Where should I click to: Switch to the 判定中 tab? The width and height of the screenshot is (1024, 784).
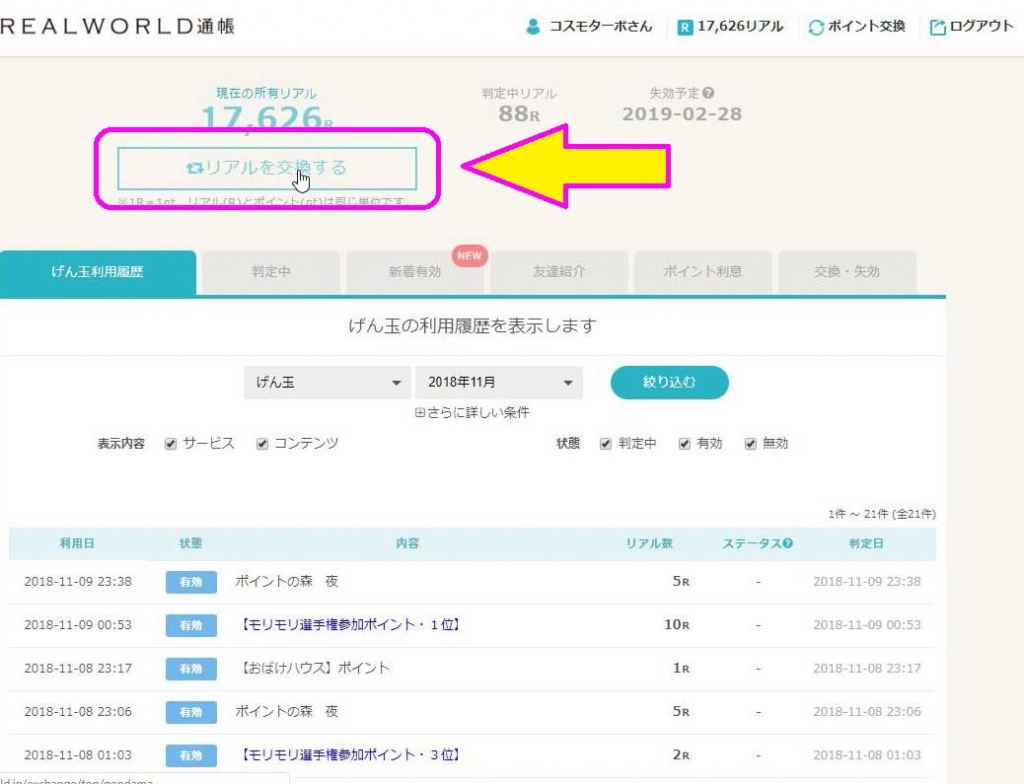point(271,272)
